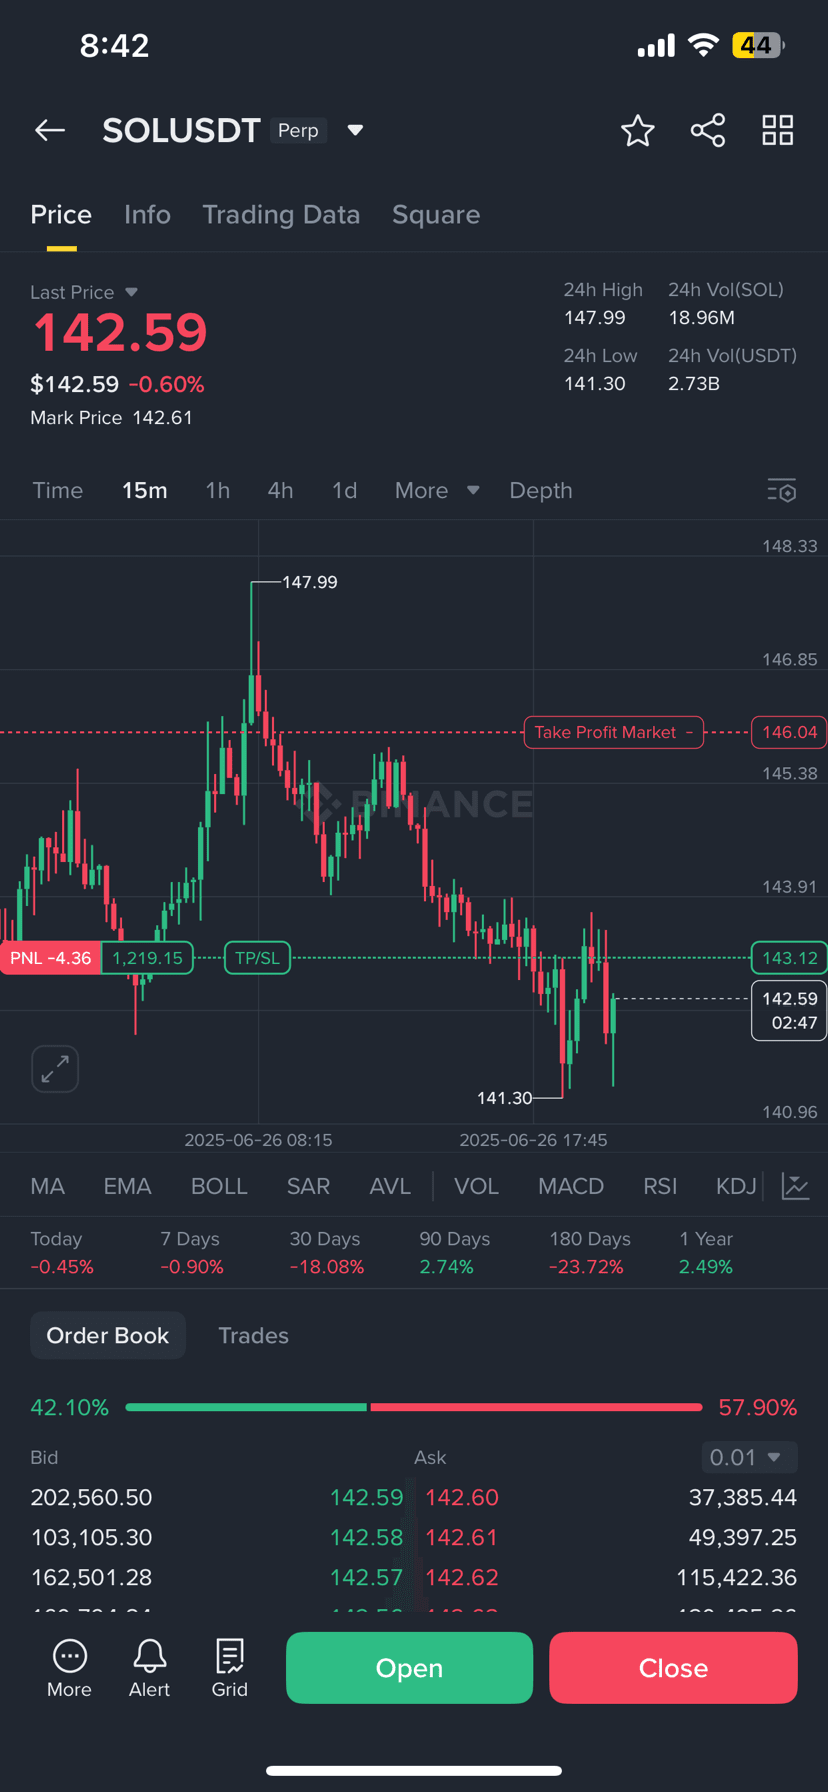Tap the Perp contract badge
Viewport: 828px width, 1792px height.
click(298, 130)
